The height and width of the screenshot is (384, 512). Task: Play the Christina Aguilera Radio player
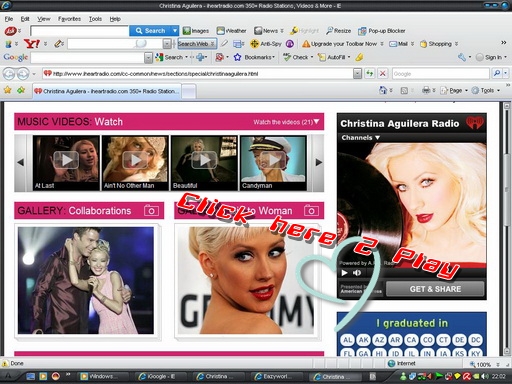(344, 273)
